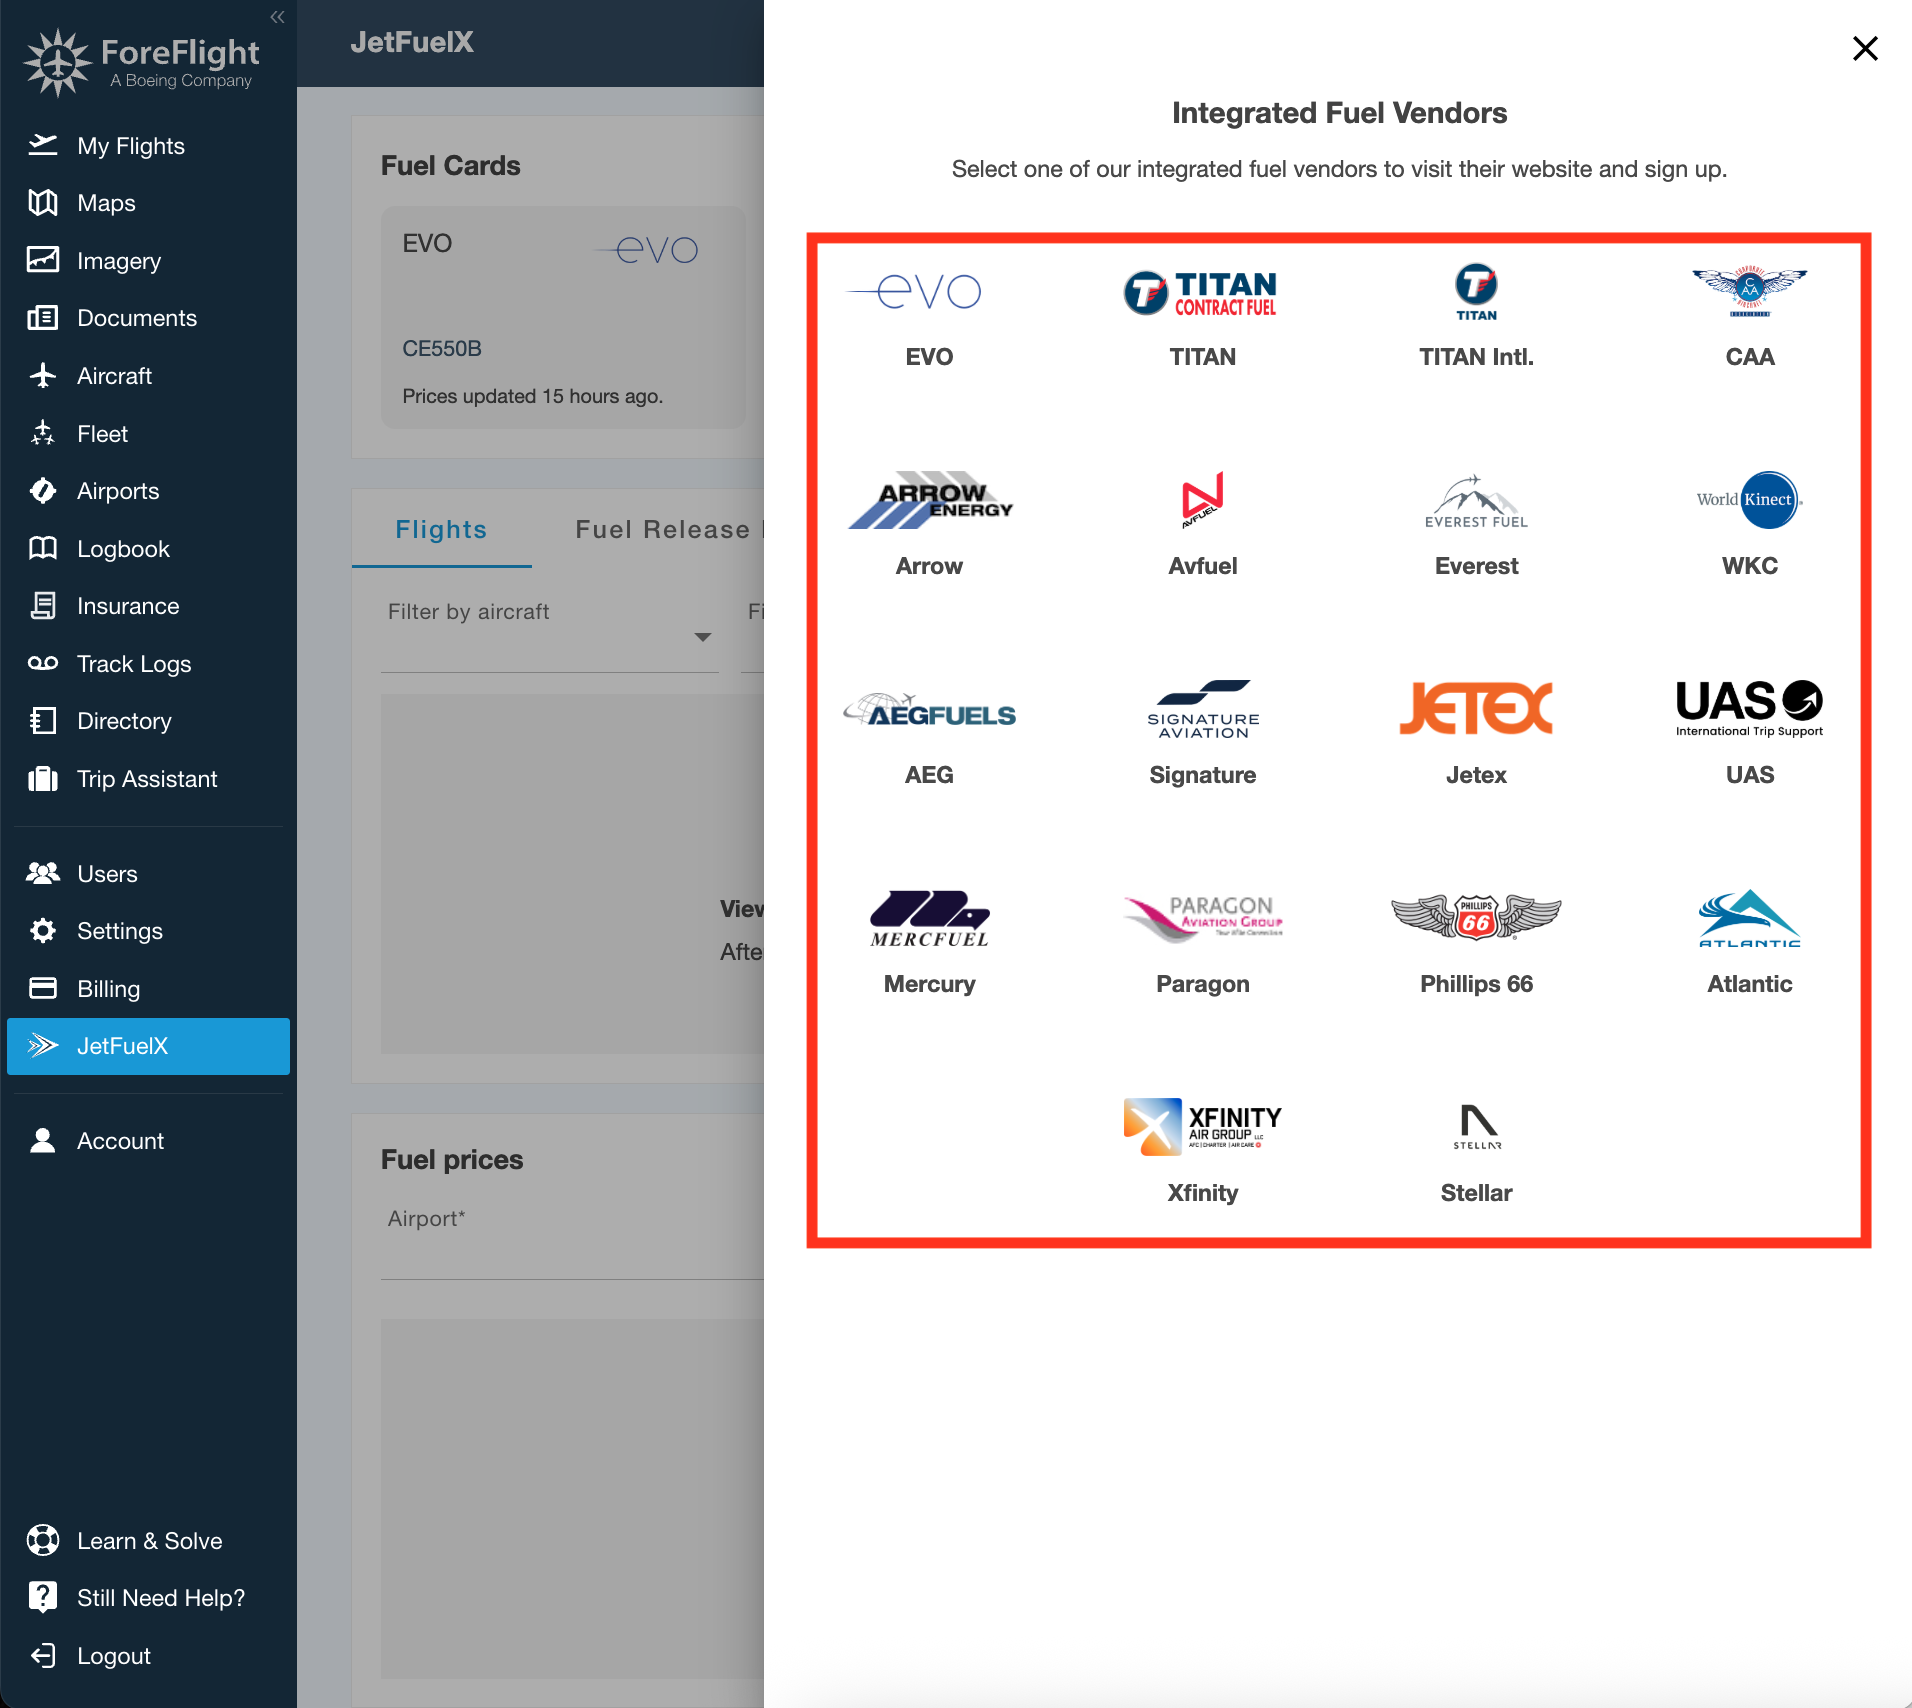The image size is (1912, 1708).
Task: Open the Logbook
Action: pos(148,549)
